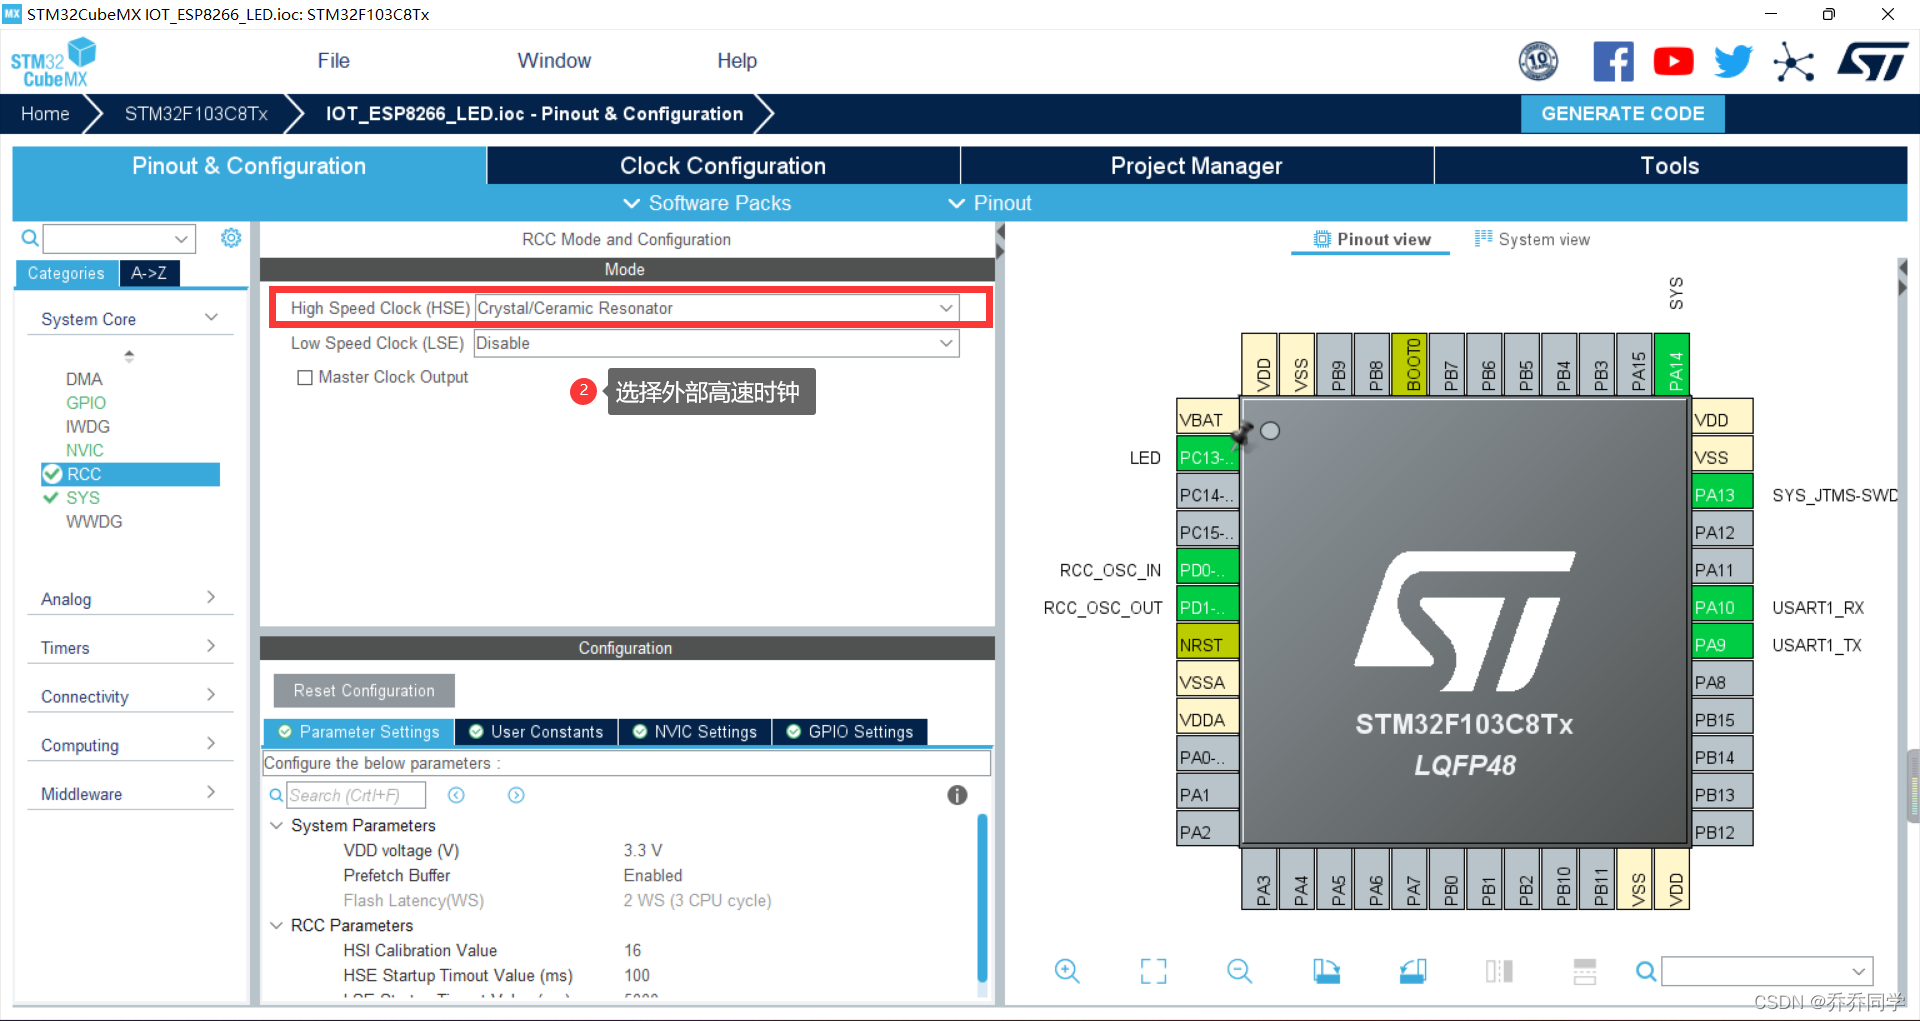1920x1021 pixels.
Task: Enable the Master Clock Output checkbox
Action: point(305,377)
